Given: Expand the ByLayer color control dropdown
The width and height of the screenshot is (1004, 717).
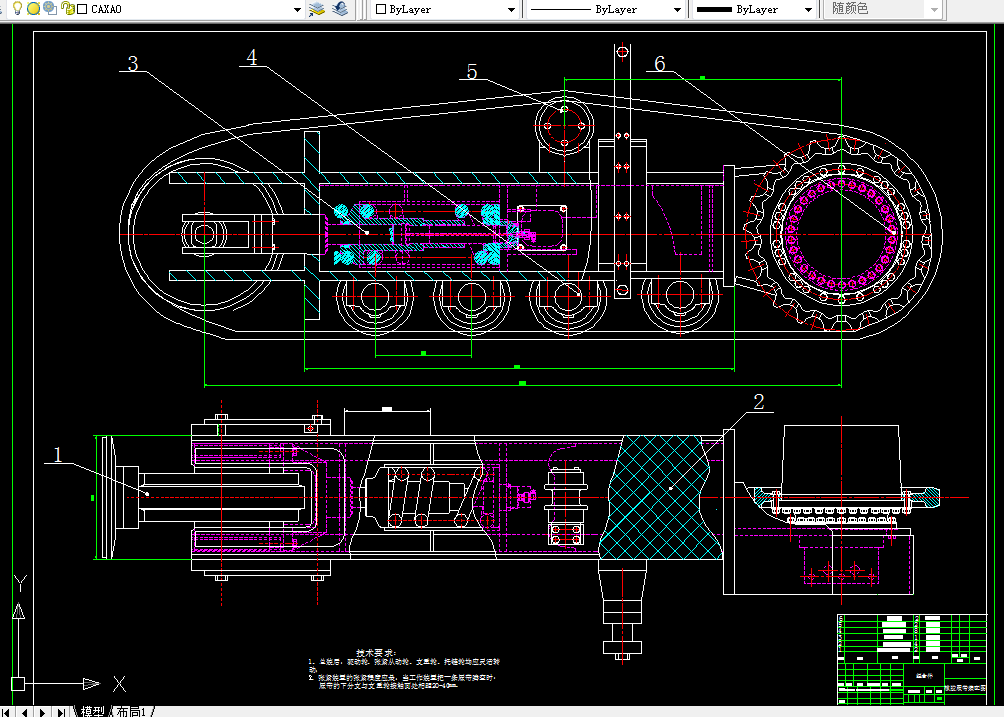Looking at the screenshot, I should [511, 10].
